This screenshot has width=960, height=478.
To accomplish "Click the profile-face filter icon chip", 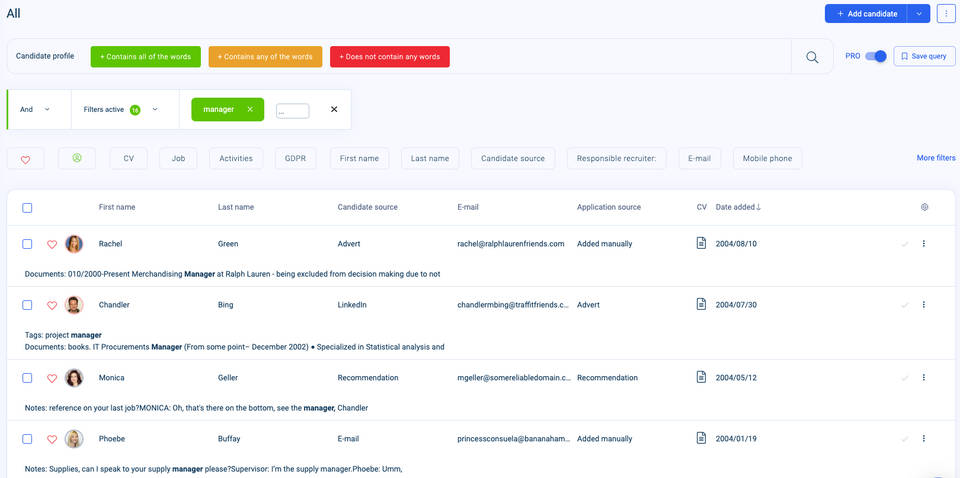I will (76, 158).
